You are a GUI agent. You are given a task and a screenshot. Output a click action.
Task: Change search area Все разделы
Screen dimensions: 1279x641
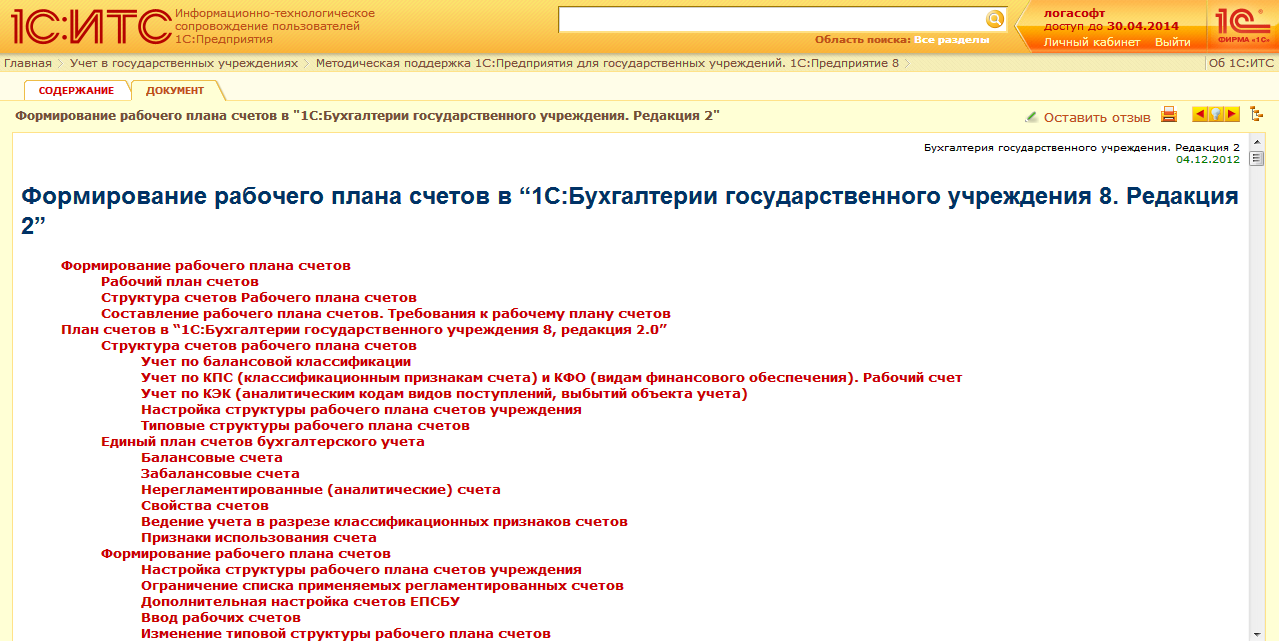coord(951,40)
